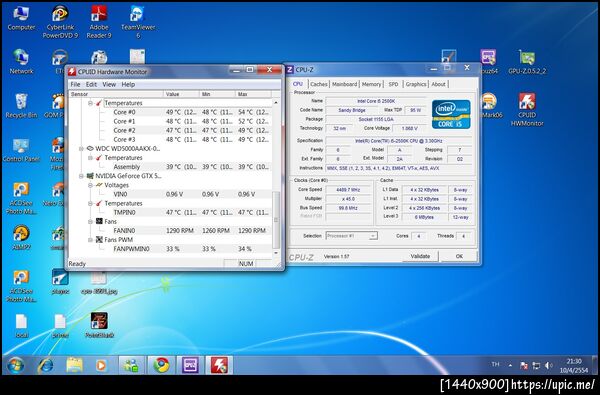Click the volume speaker tray icon
This screenshot has width=600, height=395.
coord(548,366)
